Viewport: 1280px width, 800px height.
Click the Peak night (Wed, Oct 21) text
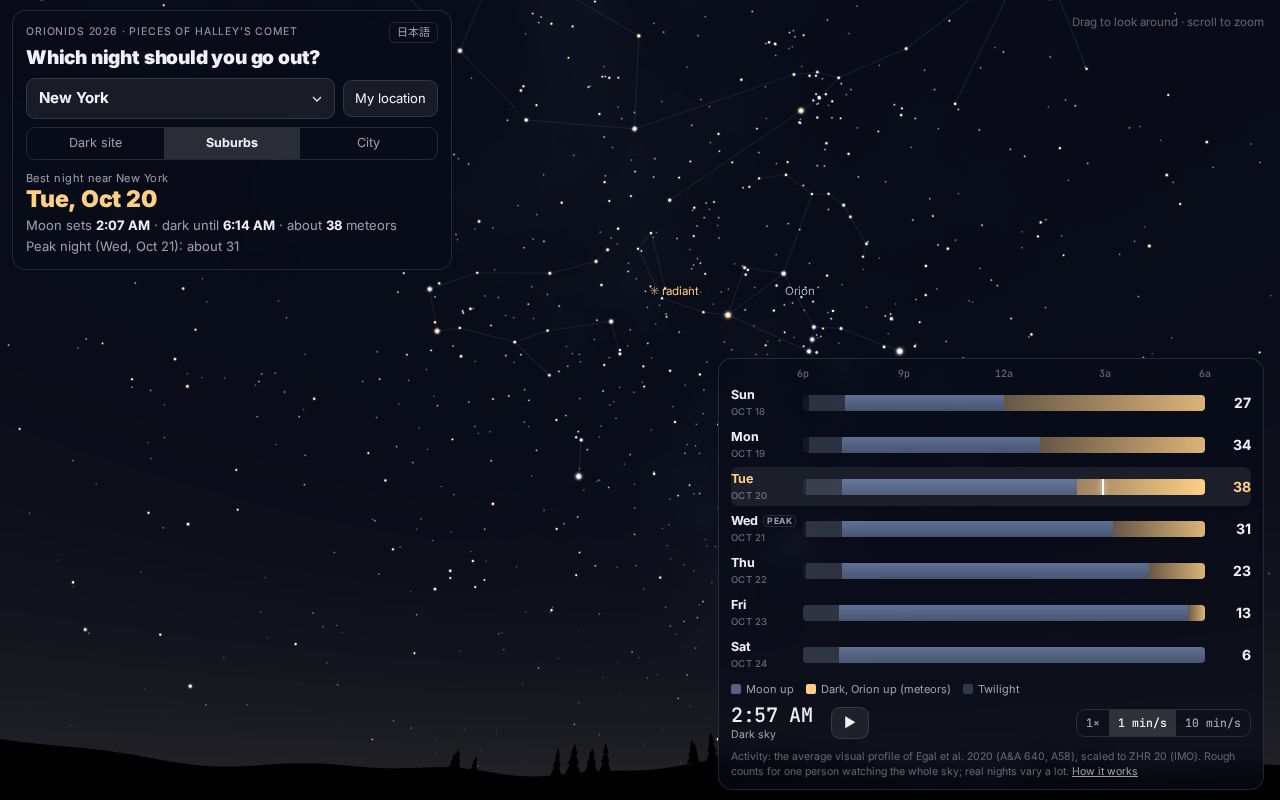[133, 246]
